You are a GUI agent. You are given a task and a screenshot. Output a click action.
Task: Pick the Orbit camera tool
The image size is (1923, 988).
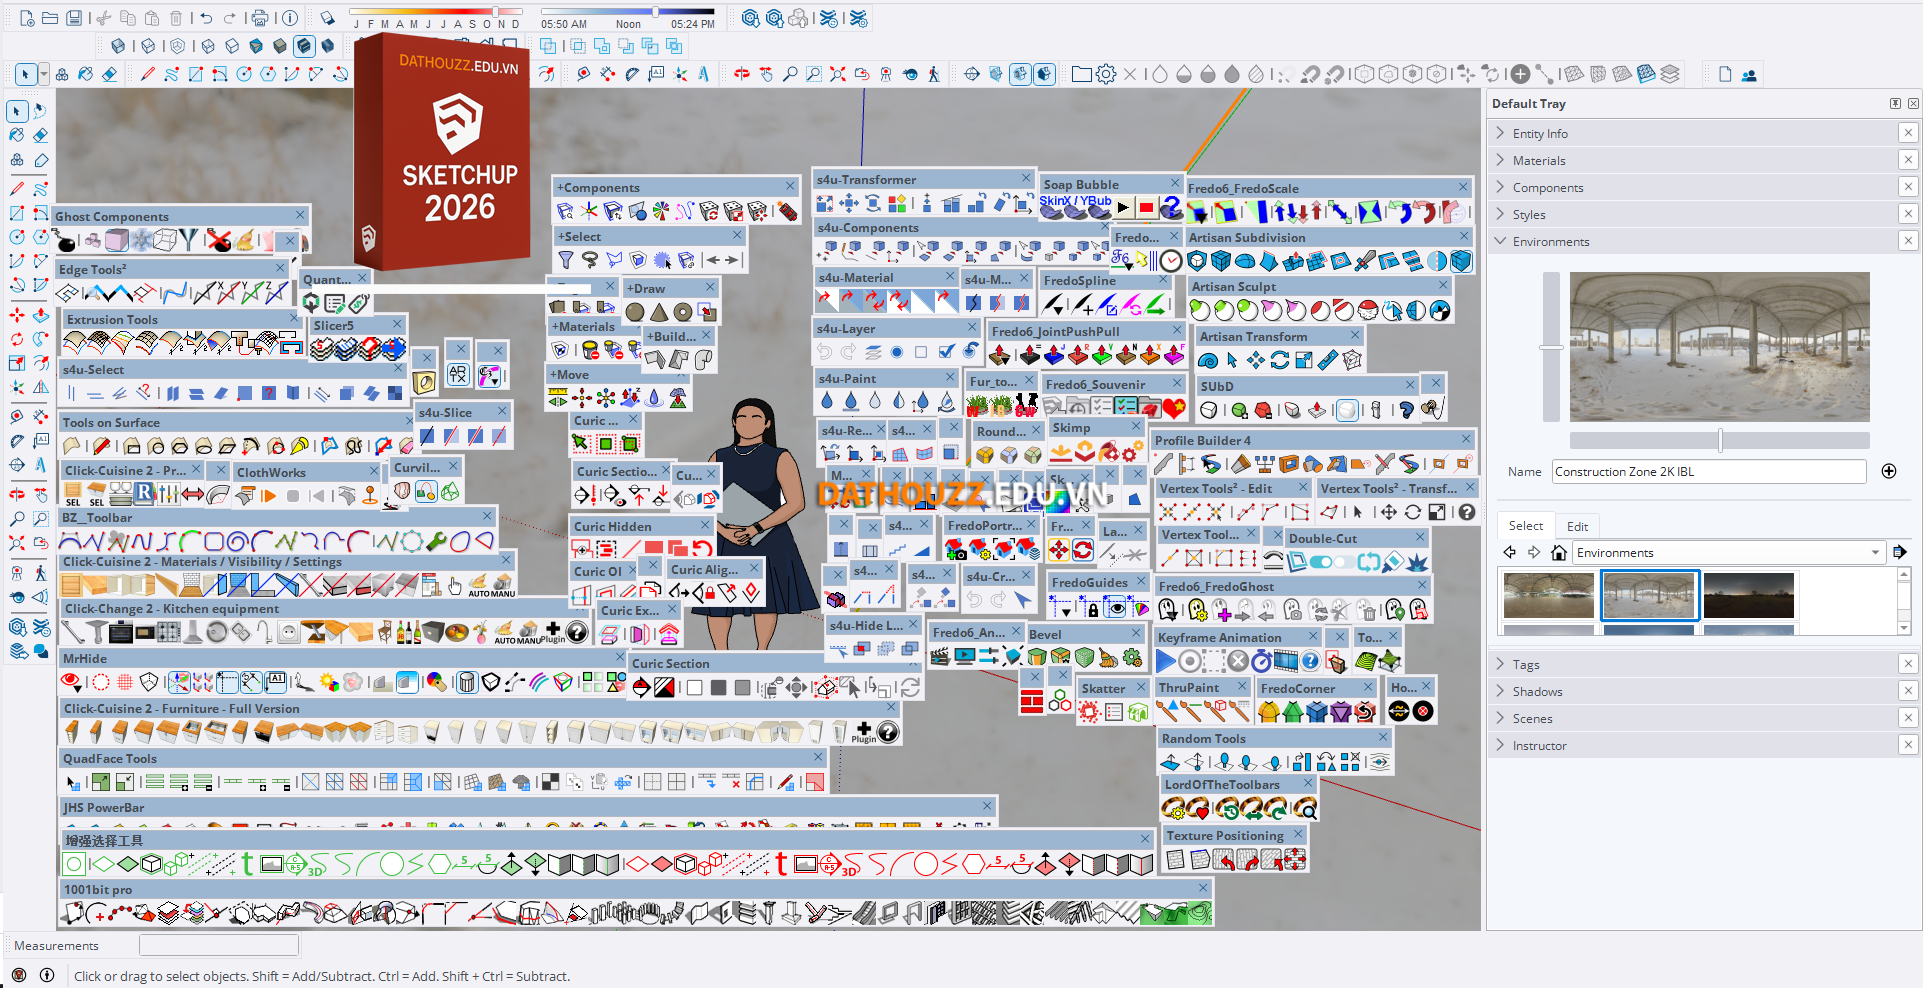pyautogui.click(x=742, y=74)
